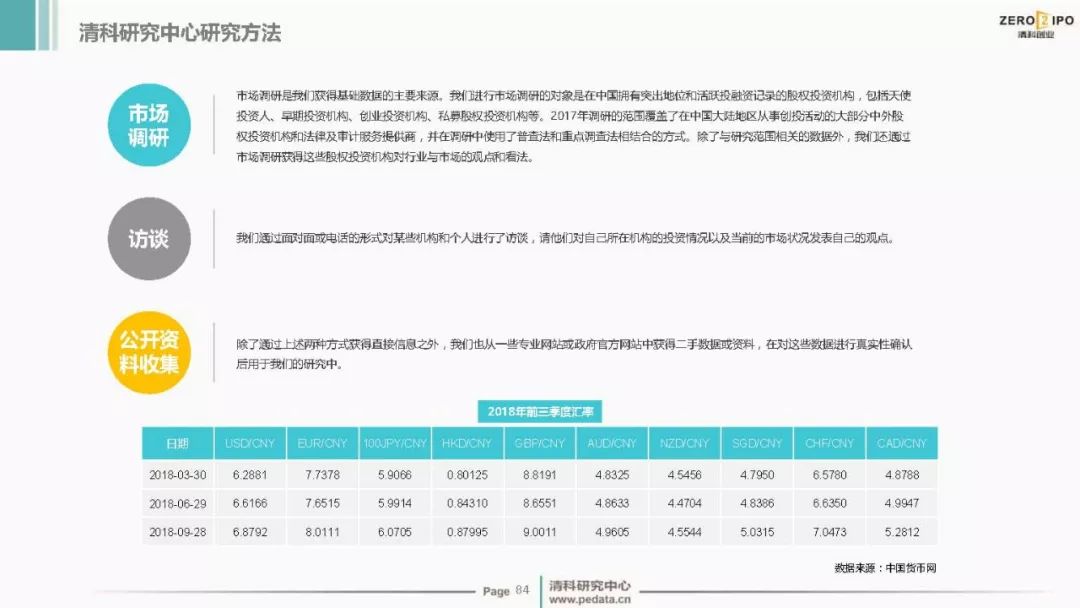Viewport: 1080px width, 608px height.
Task: Click the 2018年前三季度汇率 table title
Action: pos(539,412)
